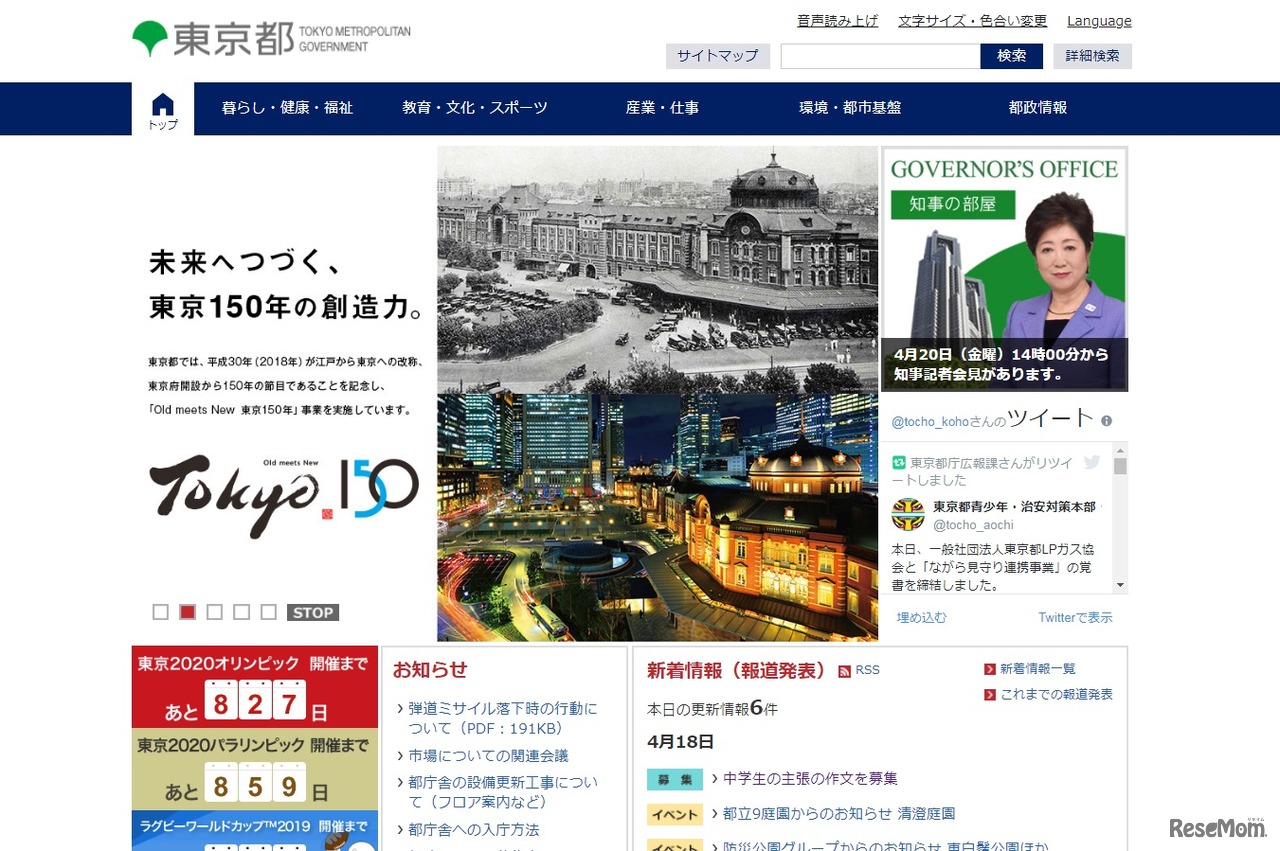Open the 中学生の主張の作文を募集 link
The image size is (1280, 851).
click(x=810, y=778)
